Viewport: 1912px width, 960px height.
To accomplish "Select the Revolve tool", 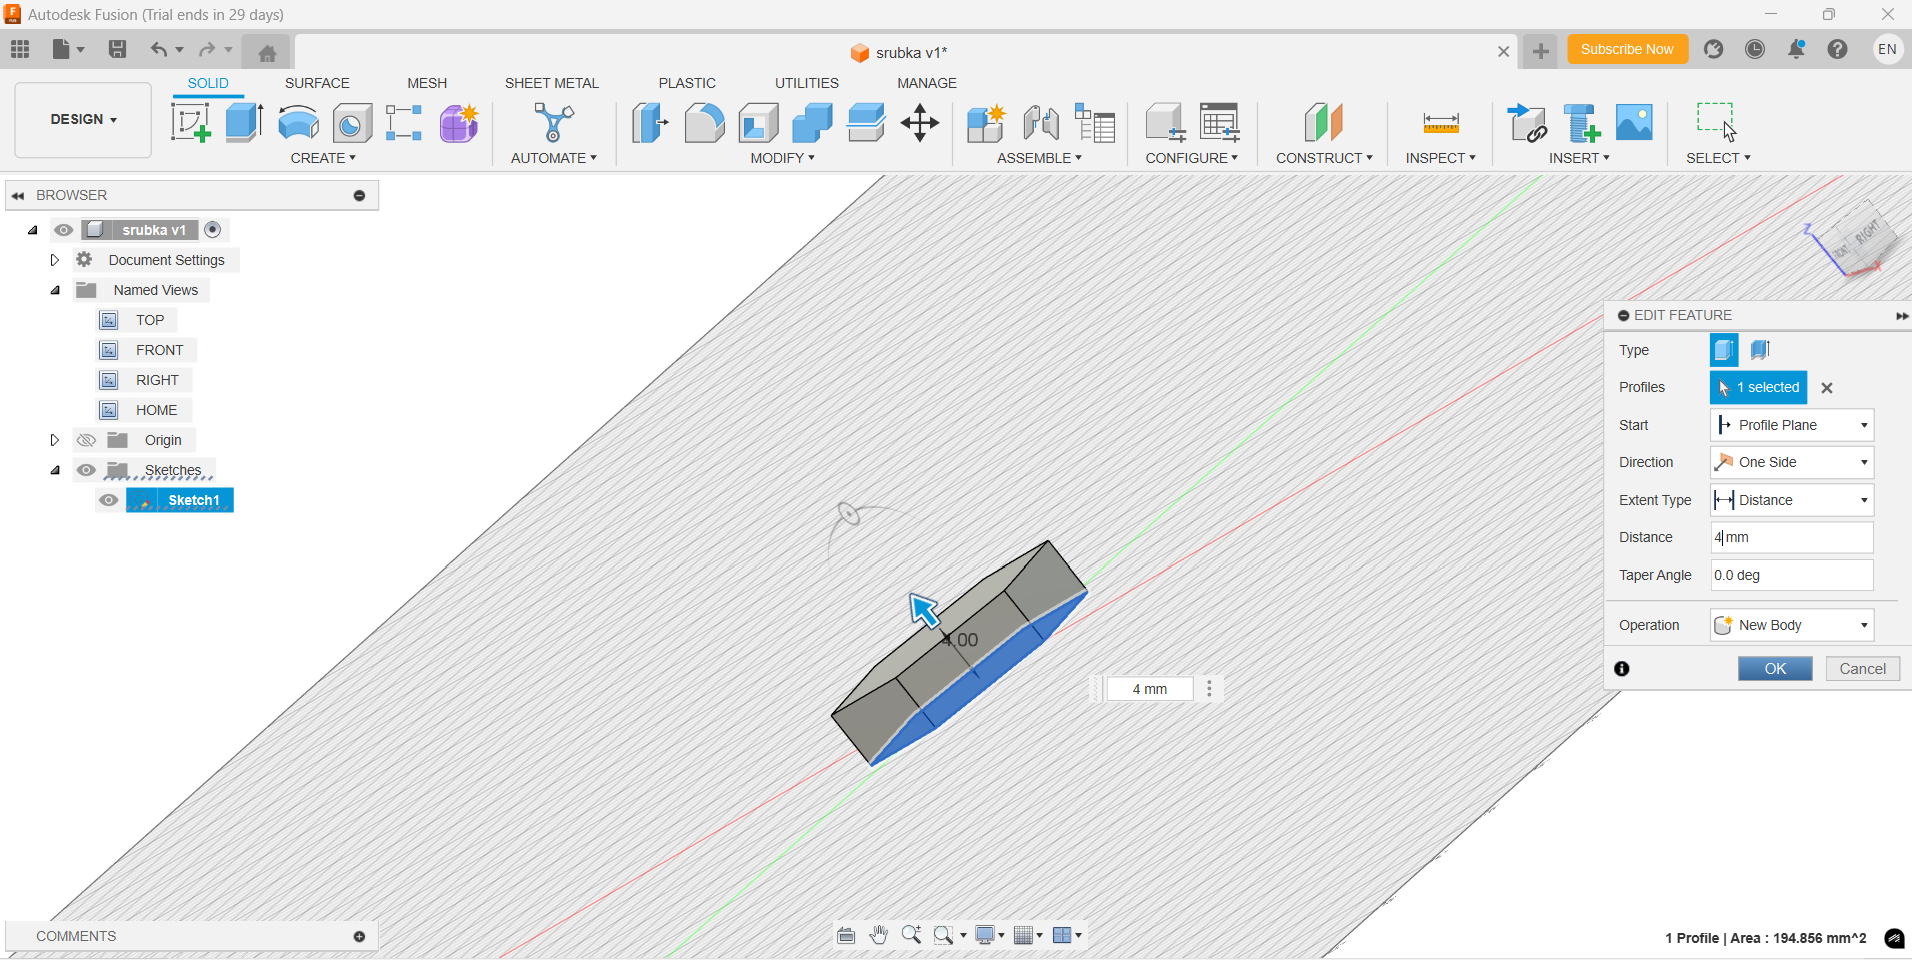I will pos(298,123).
